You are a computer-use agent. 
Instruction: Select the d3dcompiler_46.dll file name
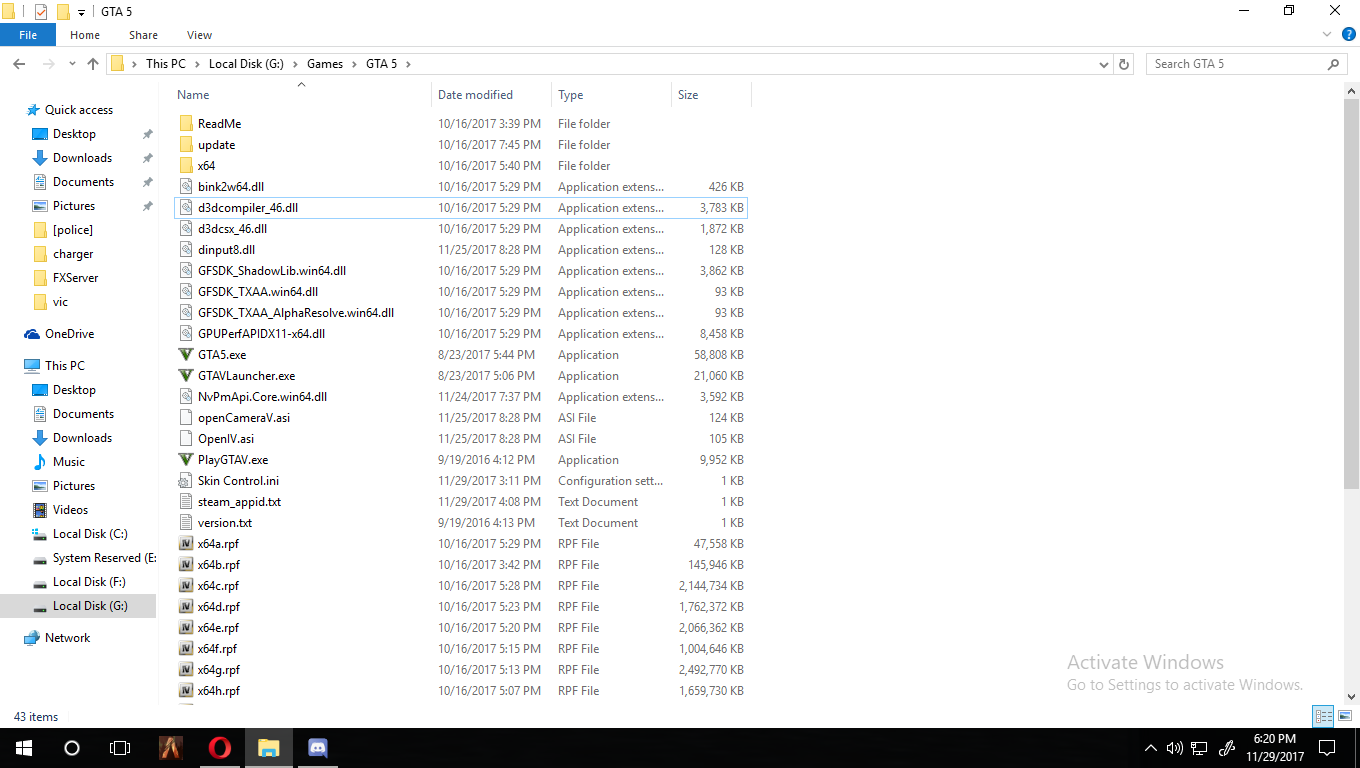click(248, 208)
